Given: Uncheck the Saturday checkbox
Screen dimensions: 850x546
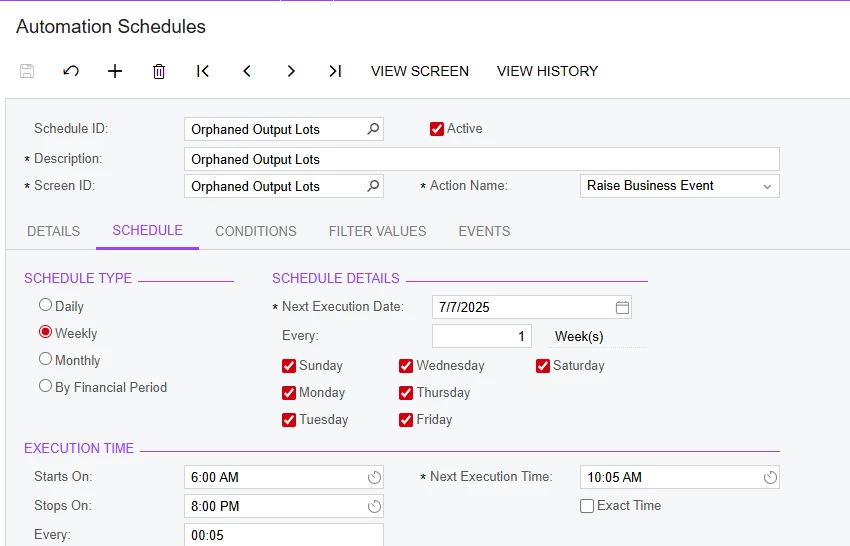Looking at the screenshot, I should [543, 366].
